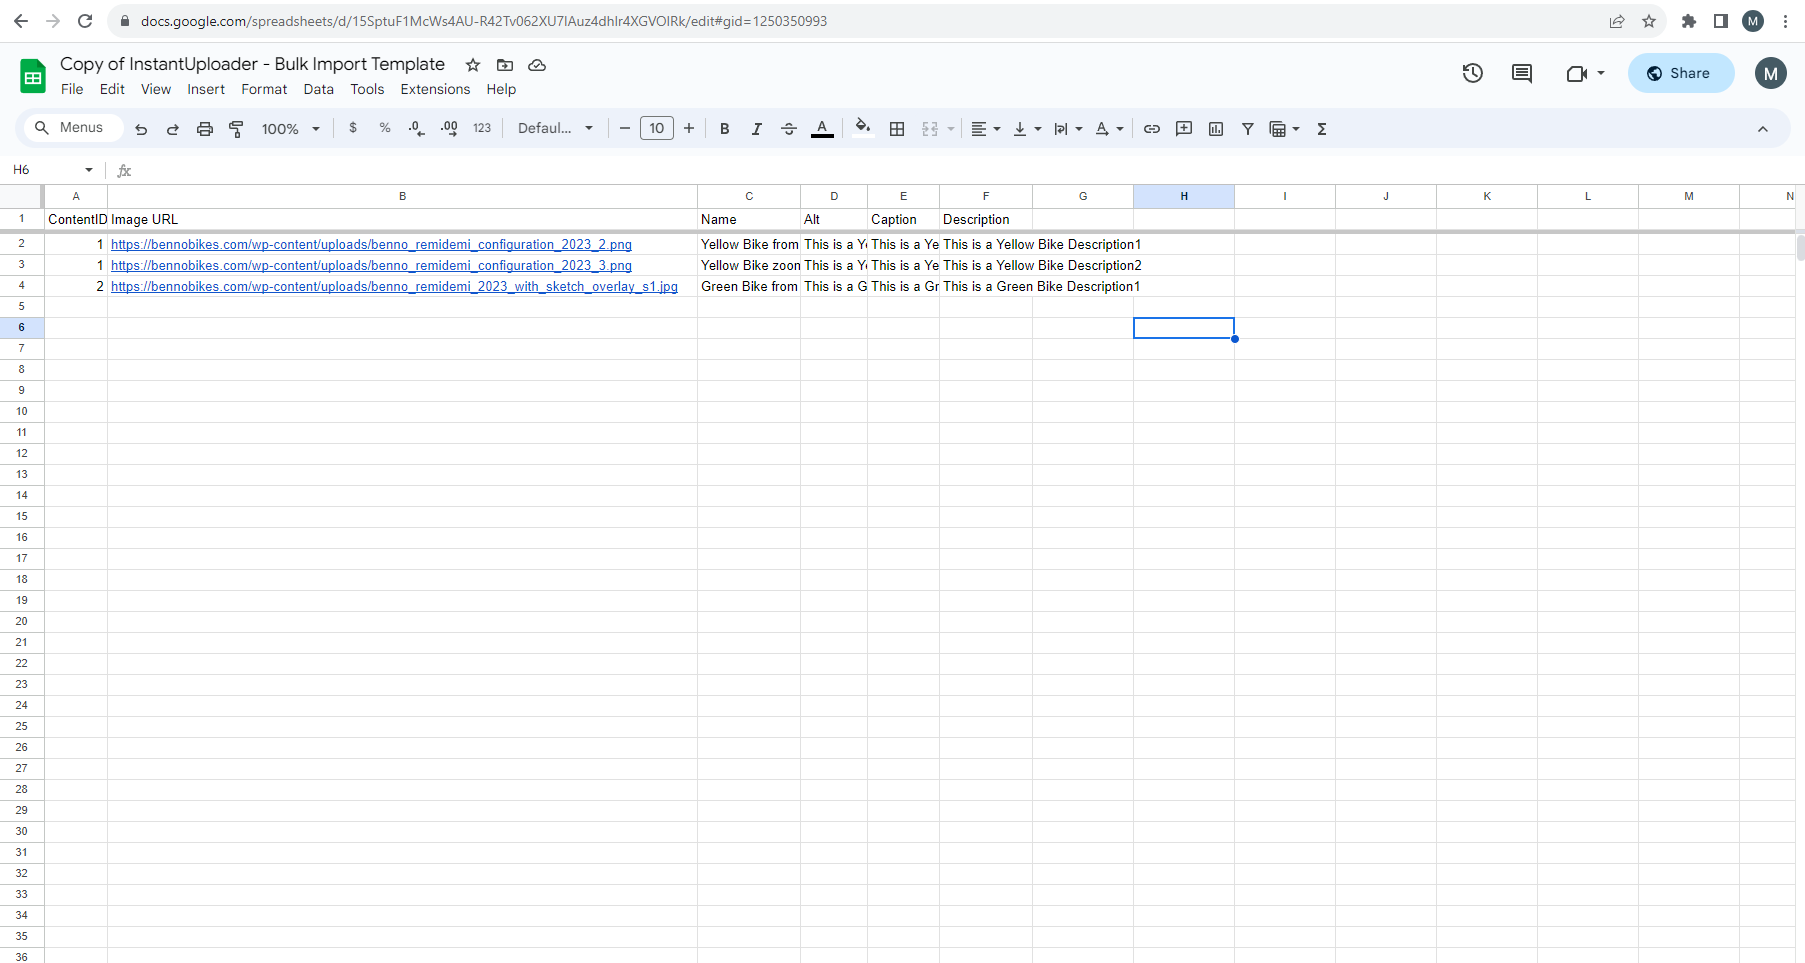
Task: Open the Format menu
Action: click(x=264, y=89)
